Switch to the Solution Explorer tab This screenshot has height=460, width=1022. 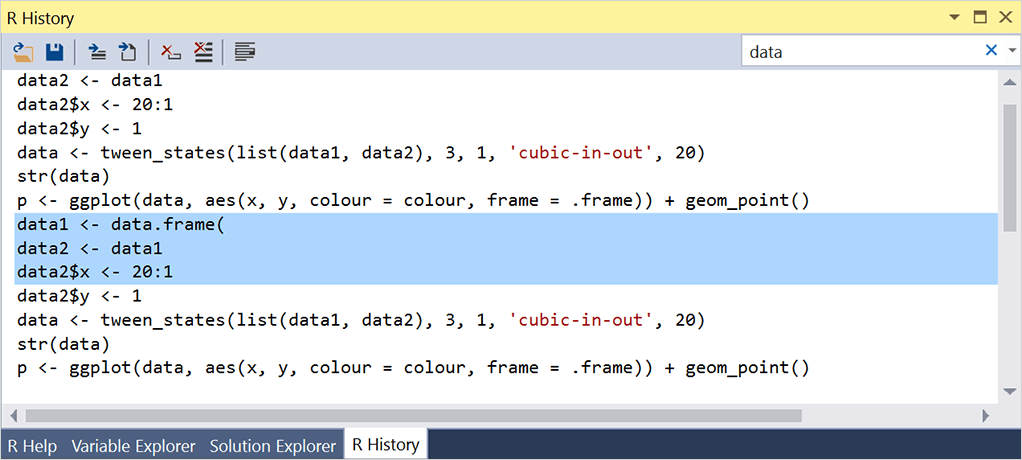click(272, 446)
